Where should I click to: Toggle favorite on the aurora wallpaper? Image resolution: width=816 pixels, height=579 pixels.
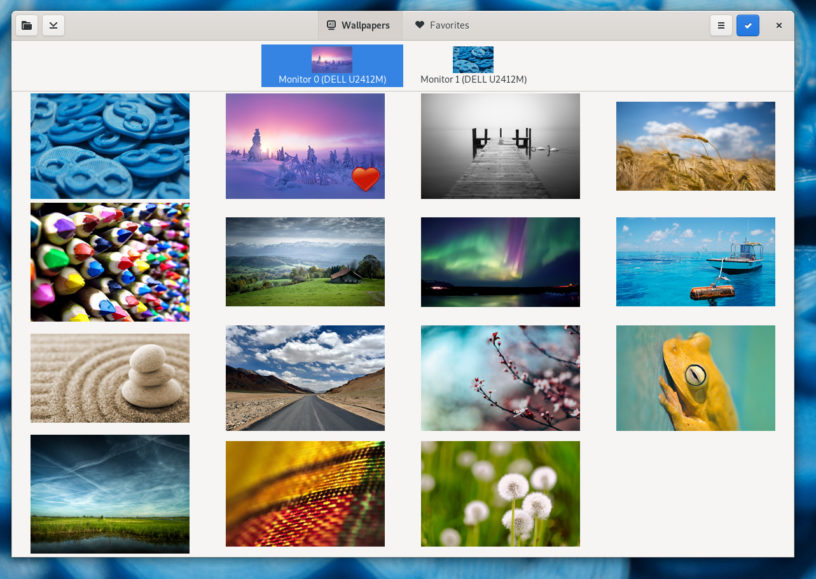500,261
